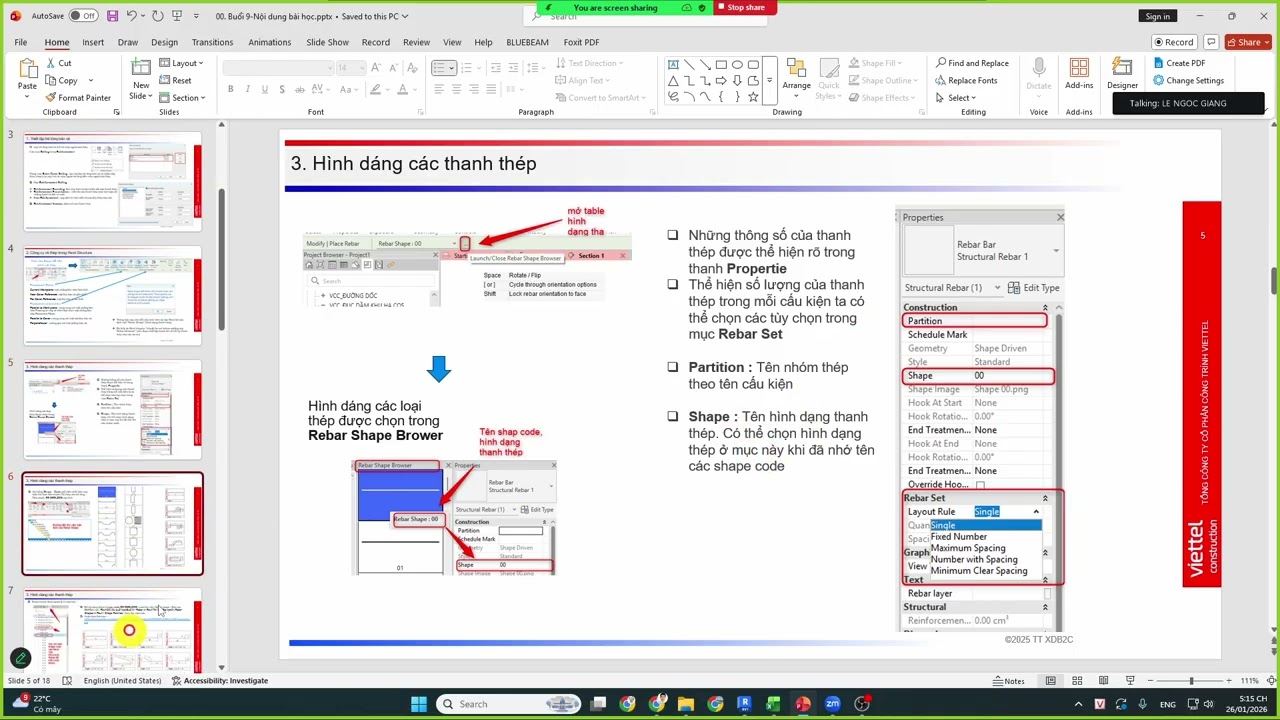Switch to Normal view
Viewport: 1280px width, 720px height.
[1050, 681]
